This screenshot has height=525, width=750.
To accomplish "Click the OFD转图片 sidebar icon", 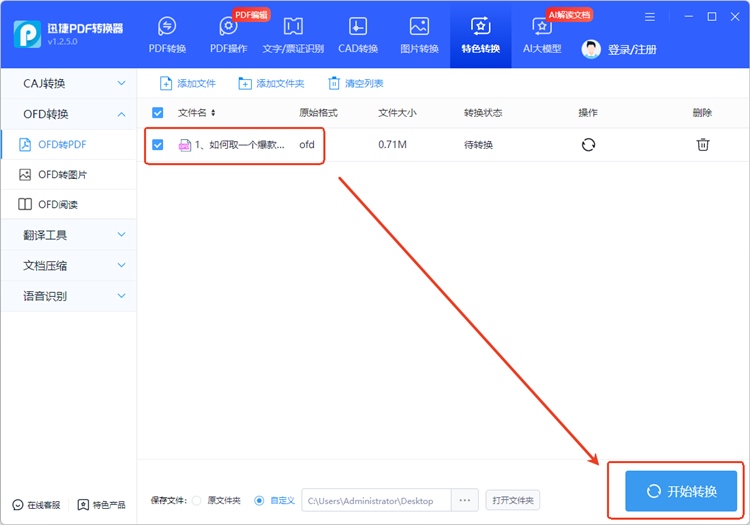I will pyautogui.click(x=25, y=175).
